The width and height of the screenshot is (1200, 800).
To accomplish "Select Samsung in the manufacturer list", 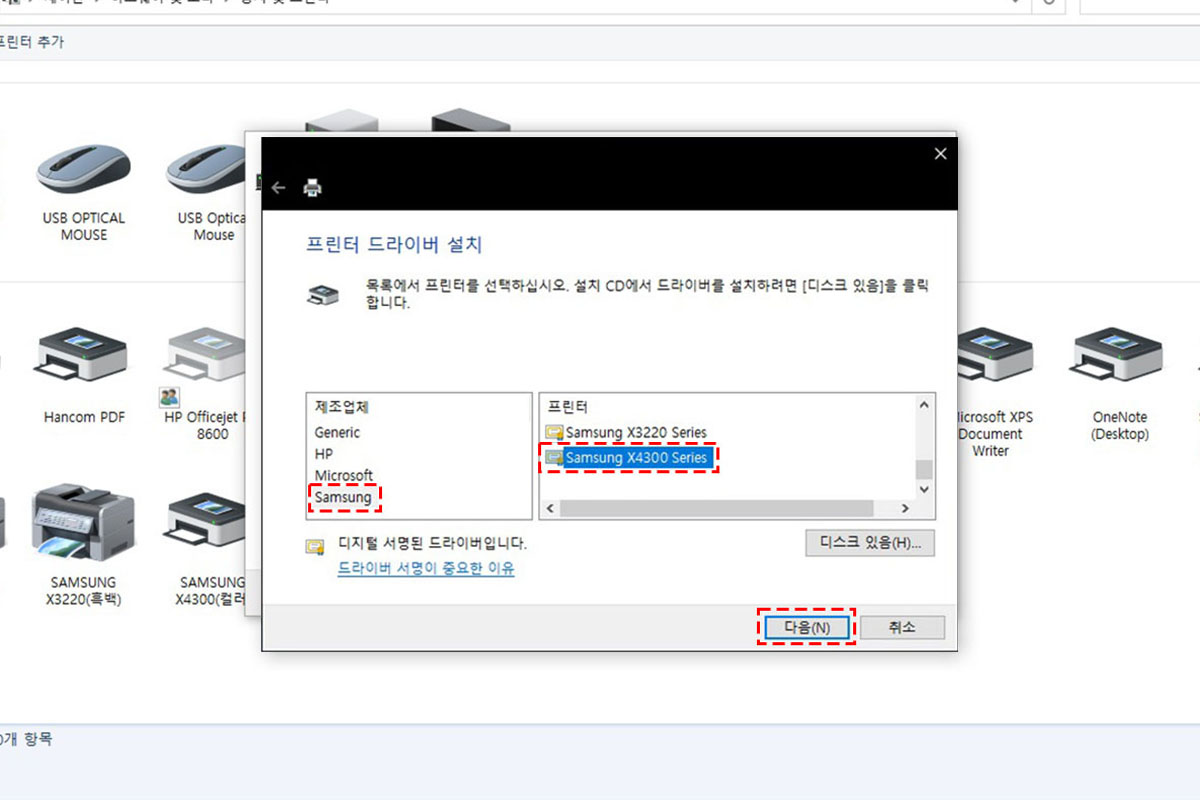I will tap(343, 496).
